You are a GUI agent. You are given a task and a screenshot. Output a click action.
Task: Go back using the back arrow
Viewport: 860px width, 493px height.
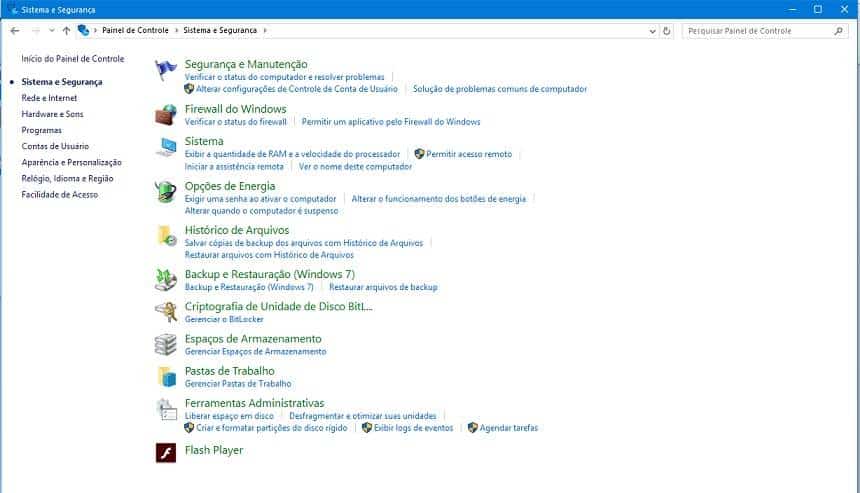[x=15, y=31]
